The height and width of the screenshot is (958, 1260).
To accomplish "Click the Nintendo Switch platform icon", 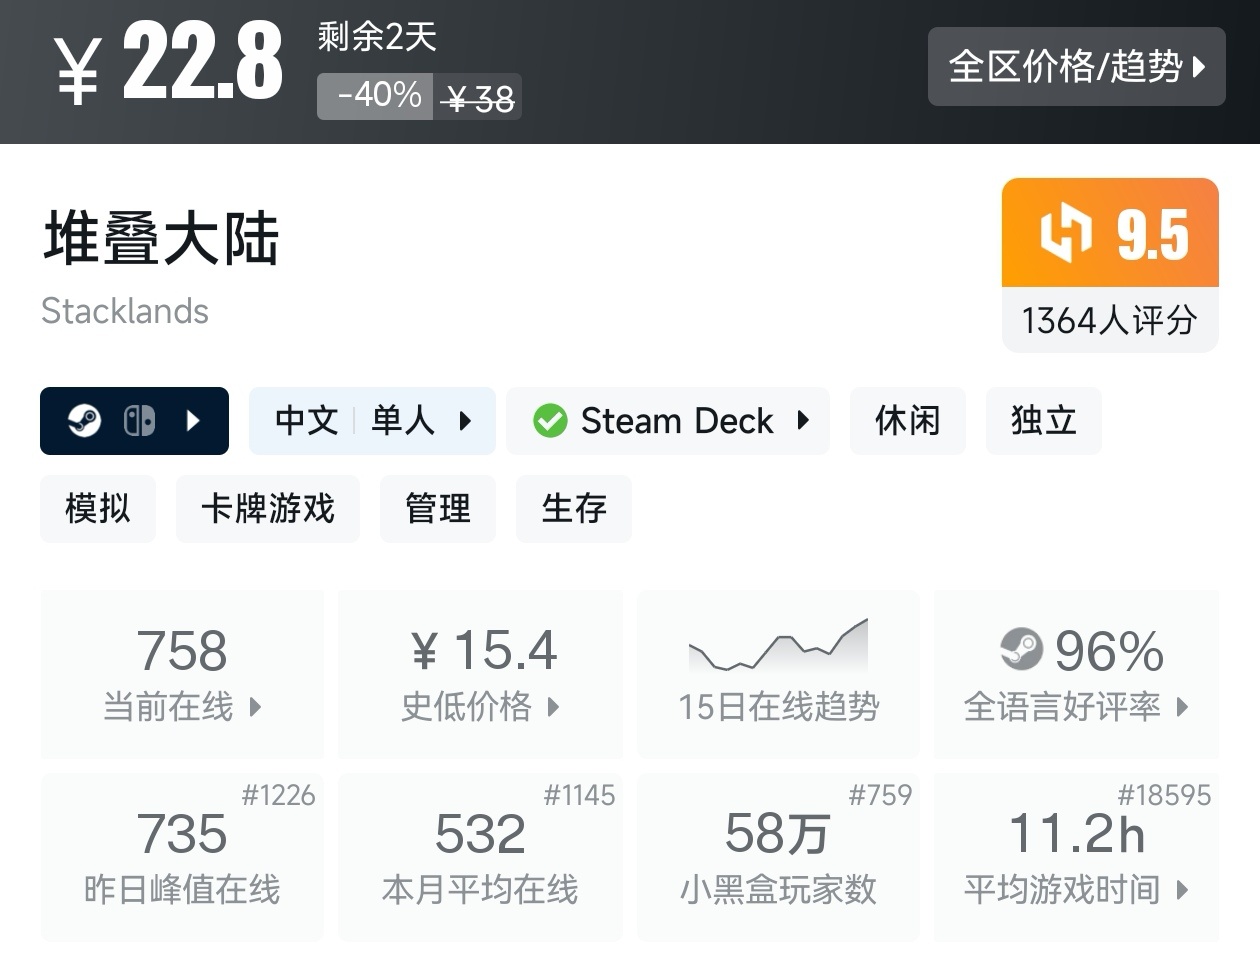I will pos(139,421).
